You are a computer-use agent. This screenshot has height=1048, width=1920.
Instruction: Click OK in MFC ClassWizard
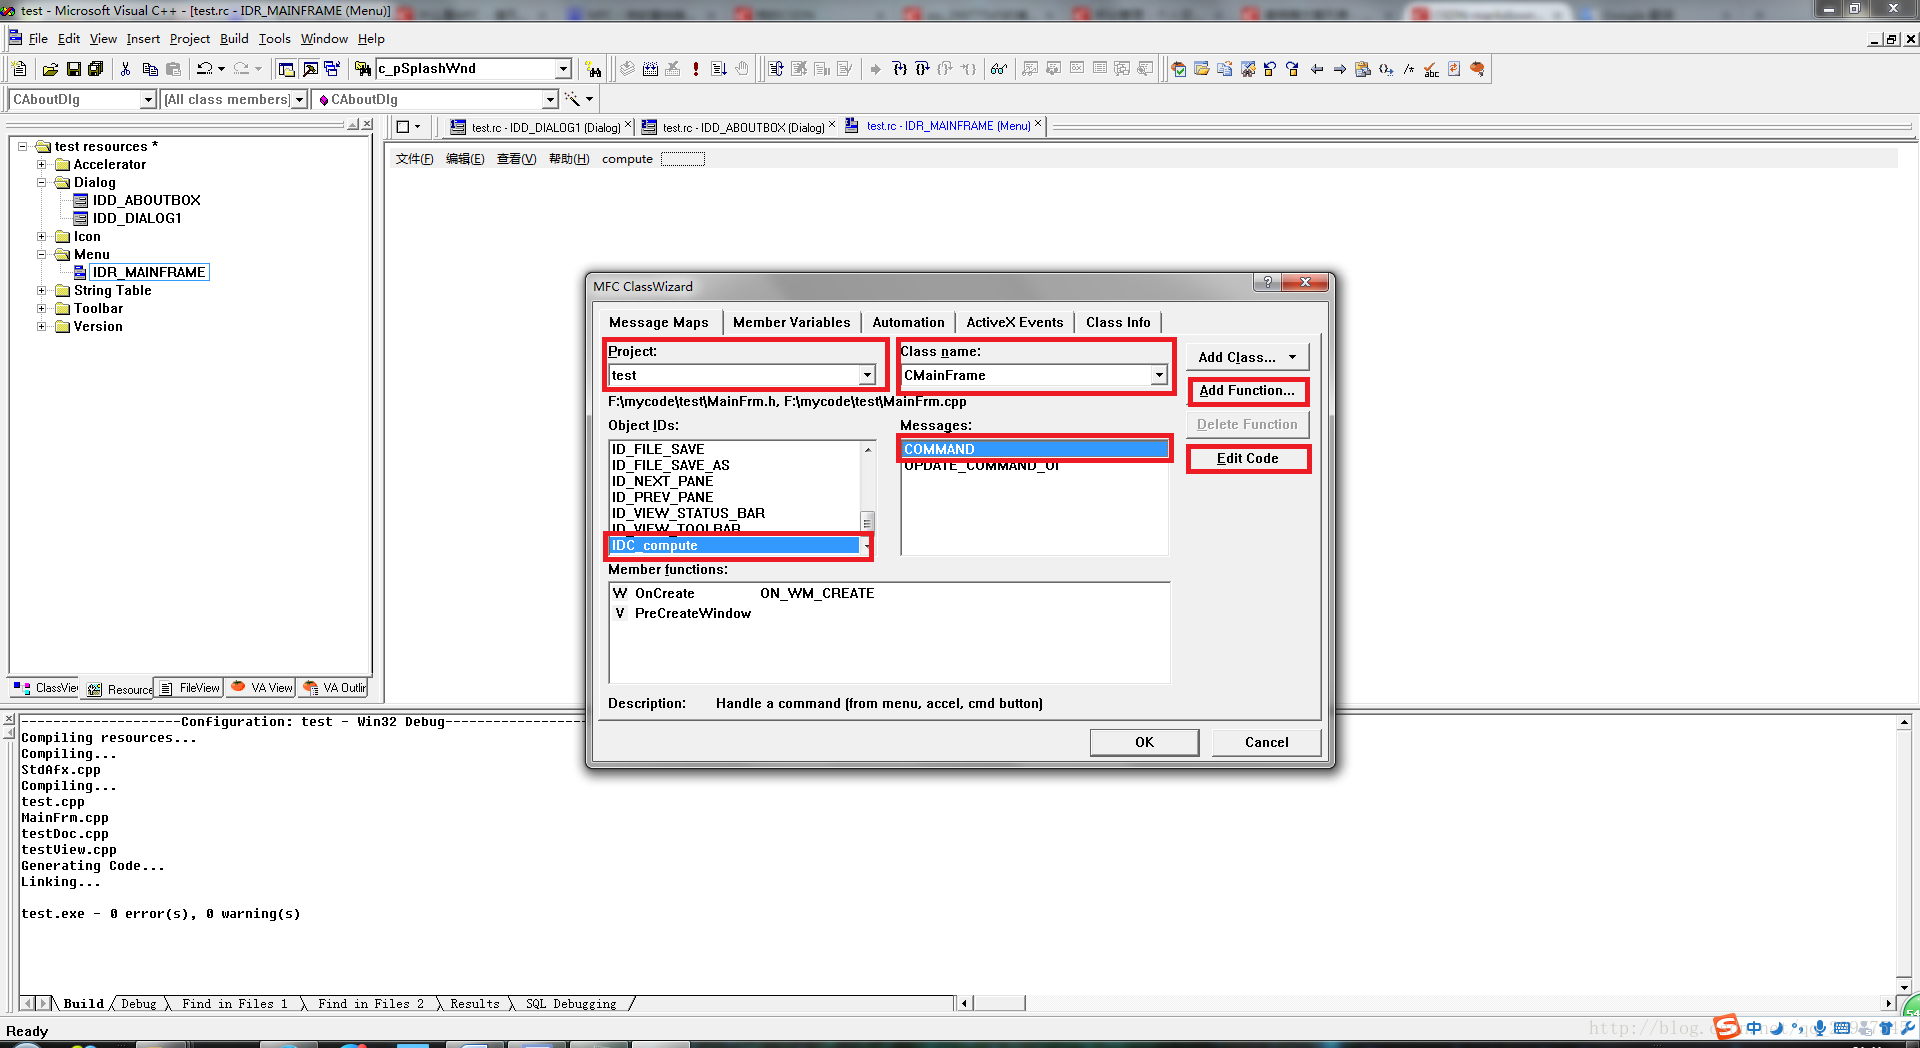point(1144,742)
